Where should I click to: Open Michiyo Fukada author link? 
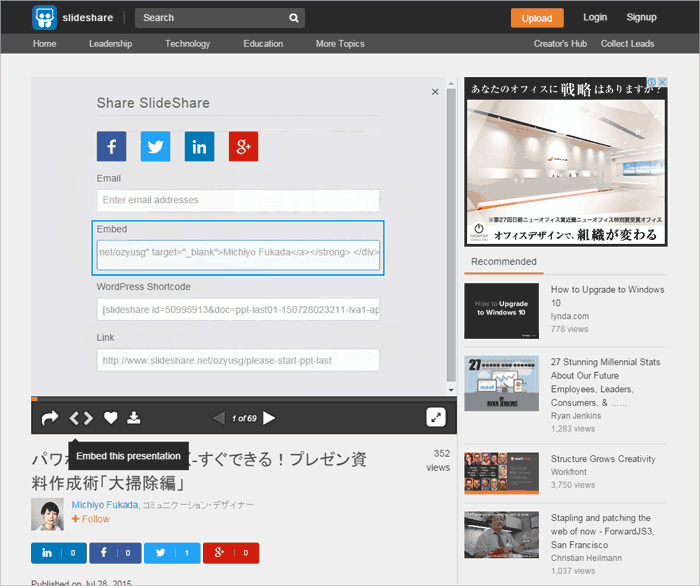105,505
